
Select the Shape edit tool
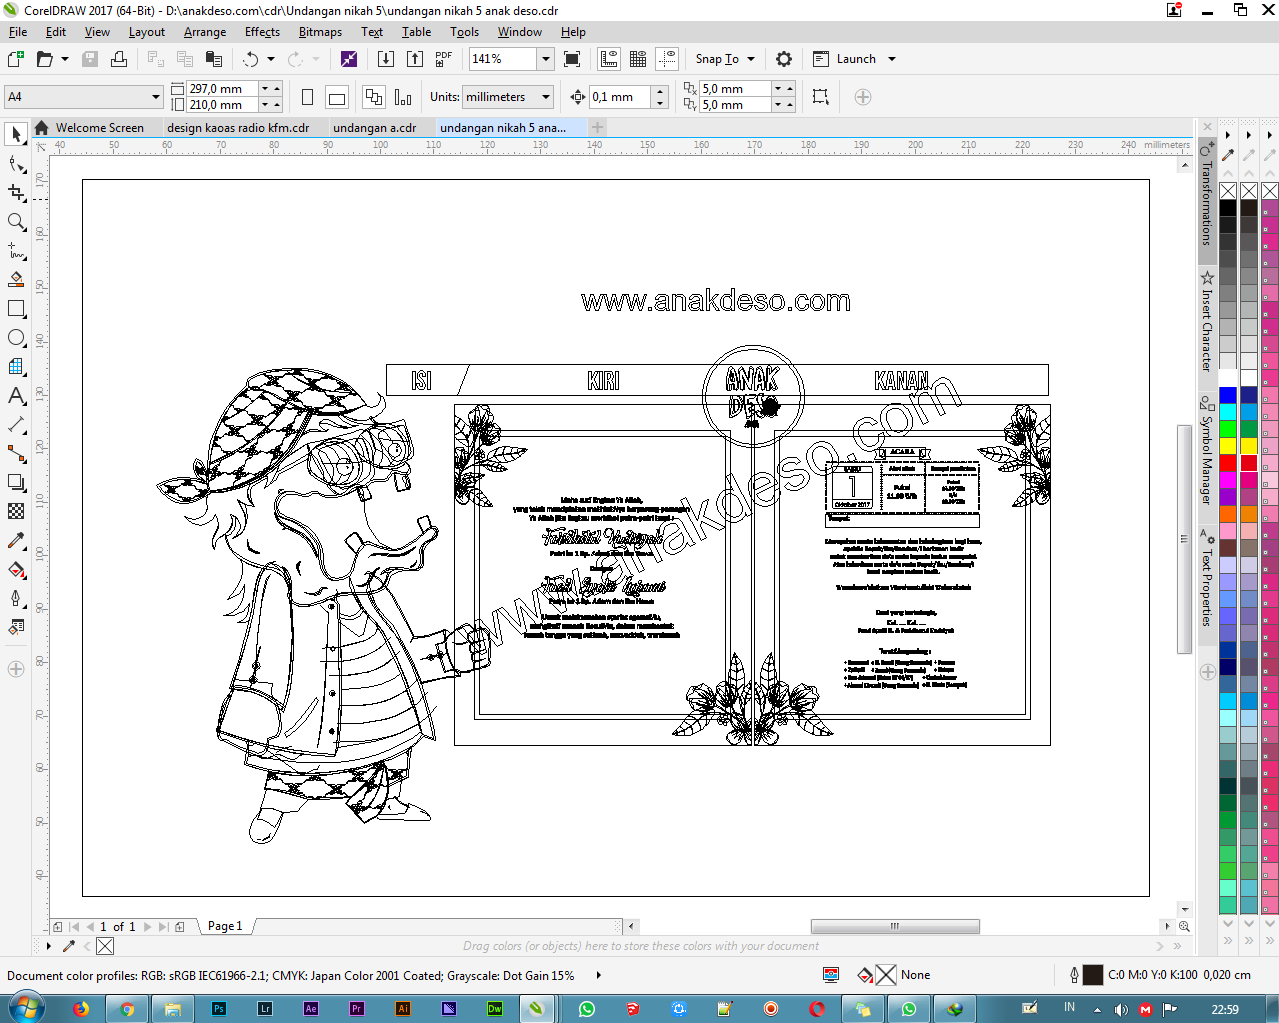click(16, 163)
